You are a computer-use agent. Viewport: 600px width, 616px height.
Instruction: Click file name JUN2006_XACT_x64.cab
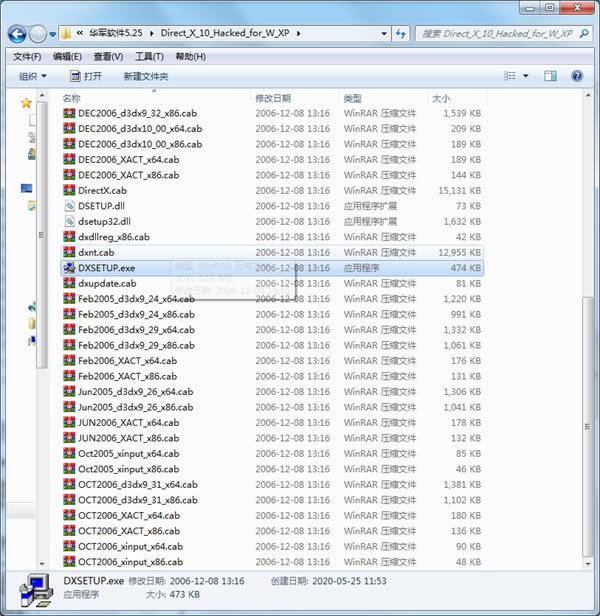point(128,423)
